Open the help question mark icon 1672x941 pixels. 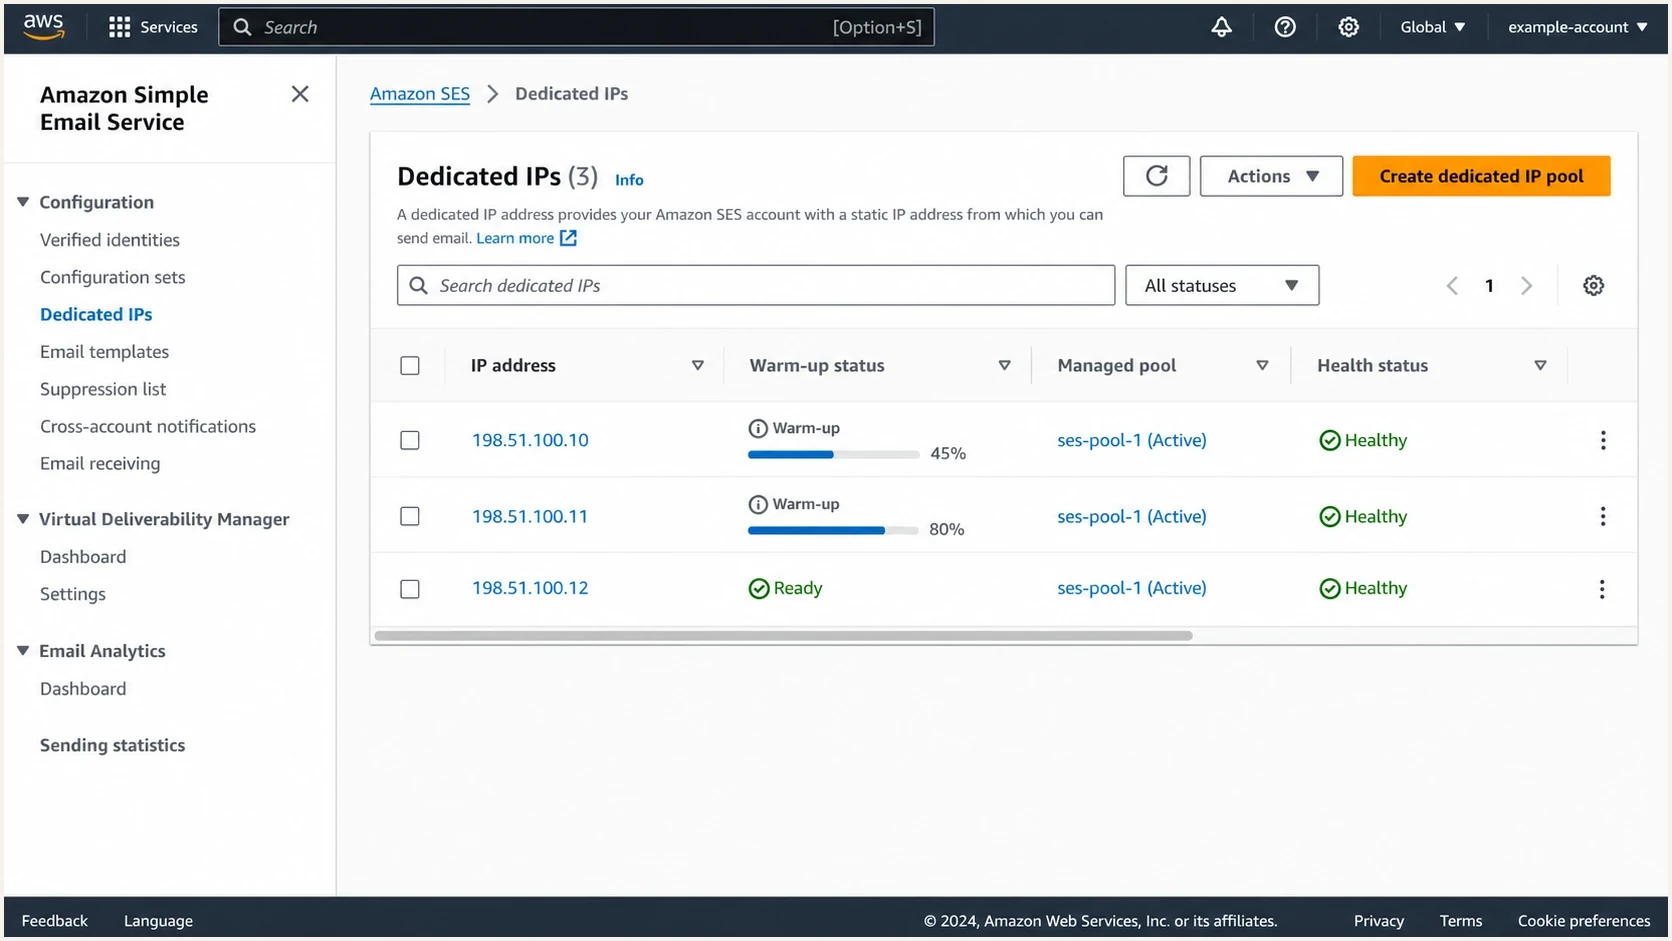tap(1285, 27)
